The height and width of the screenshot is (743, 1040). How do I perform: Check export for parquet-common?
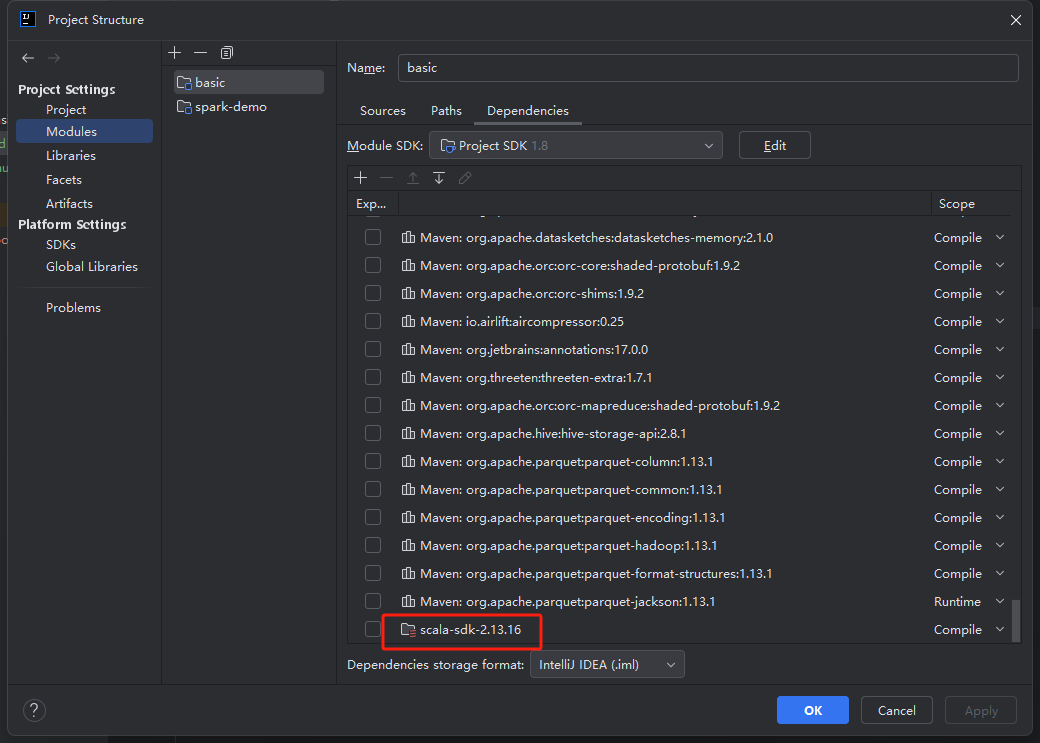coord(373,489)
